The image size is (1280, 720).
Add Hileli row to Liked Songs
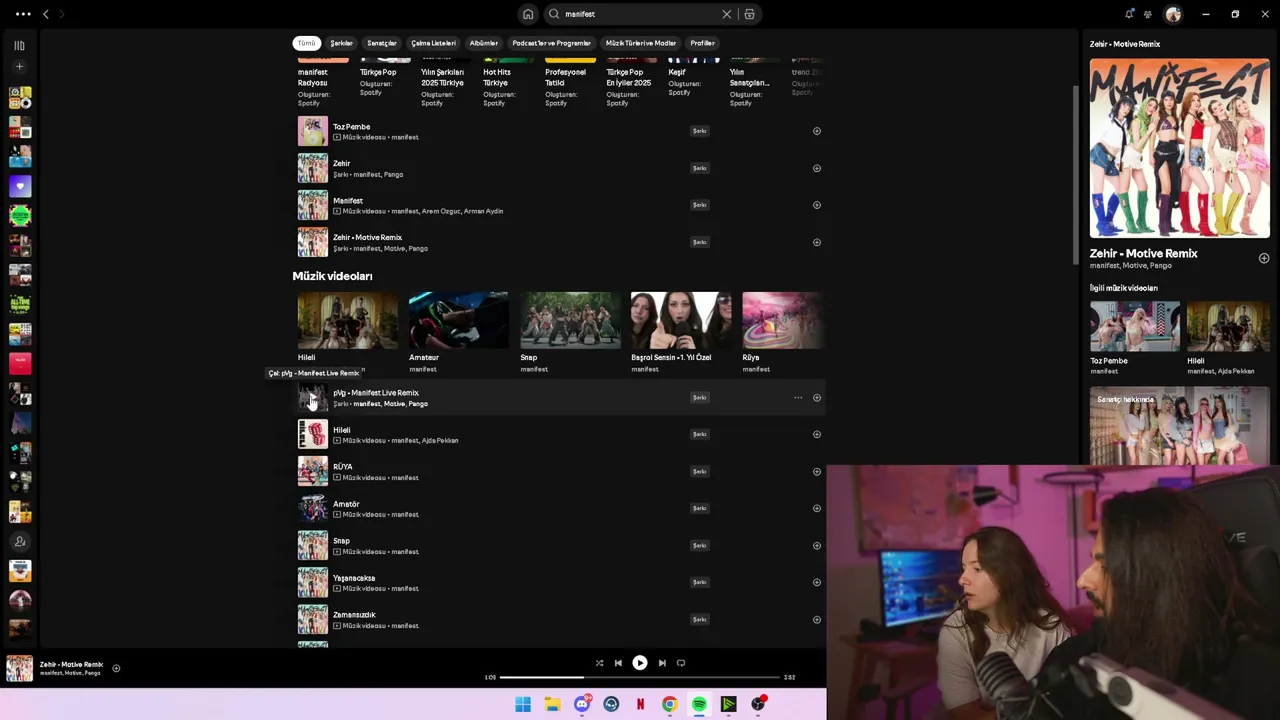point(817,434)
